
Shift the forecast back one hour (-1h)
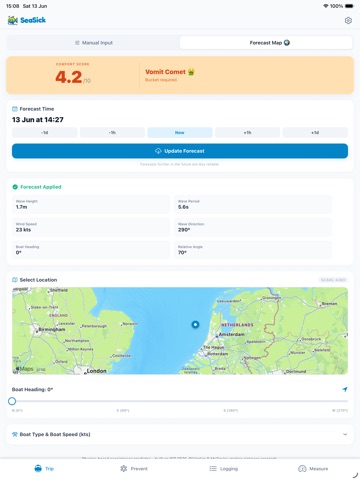[112, 132]
